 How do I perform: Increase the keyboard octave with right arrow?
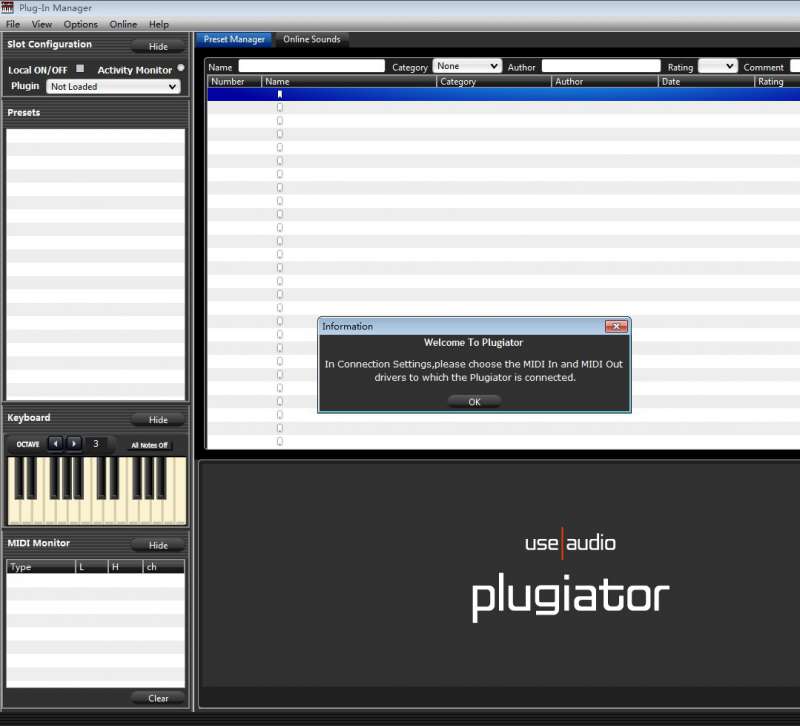pos(74,444)
